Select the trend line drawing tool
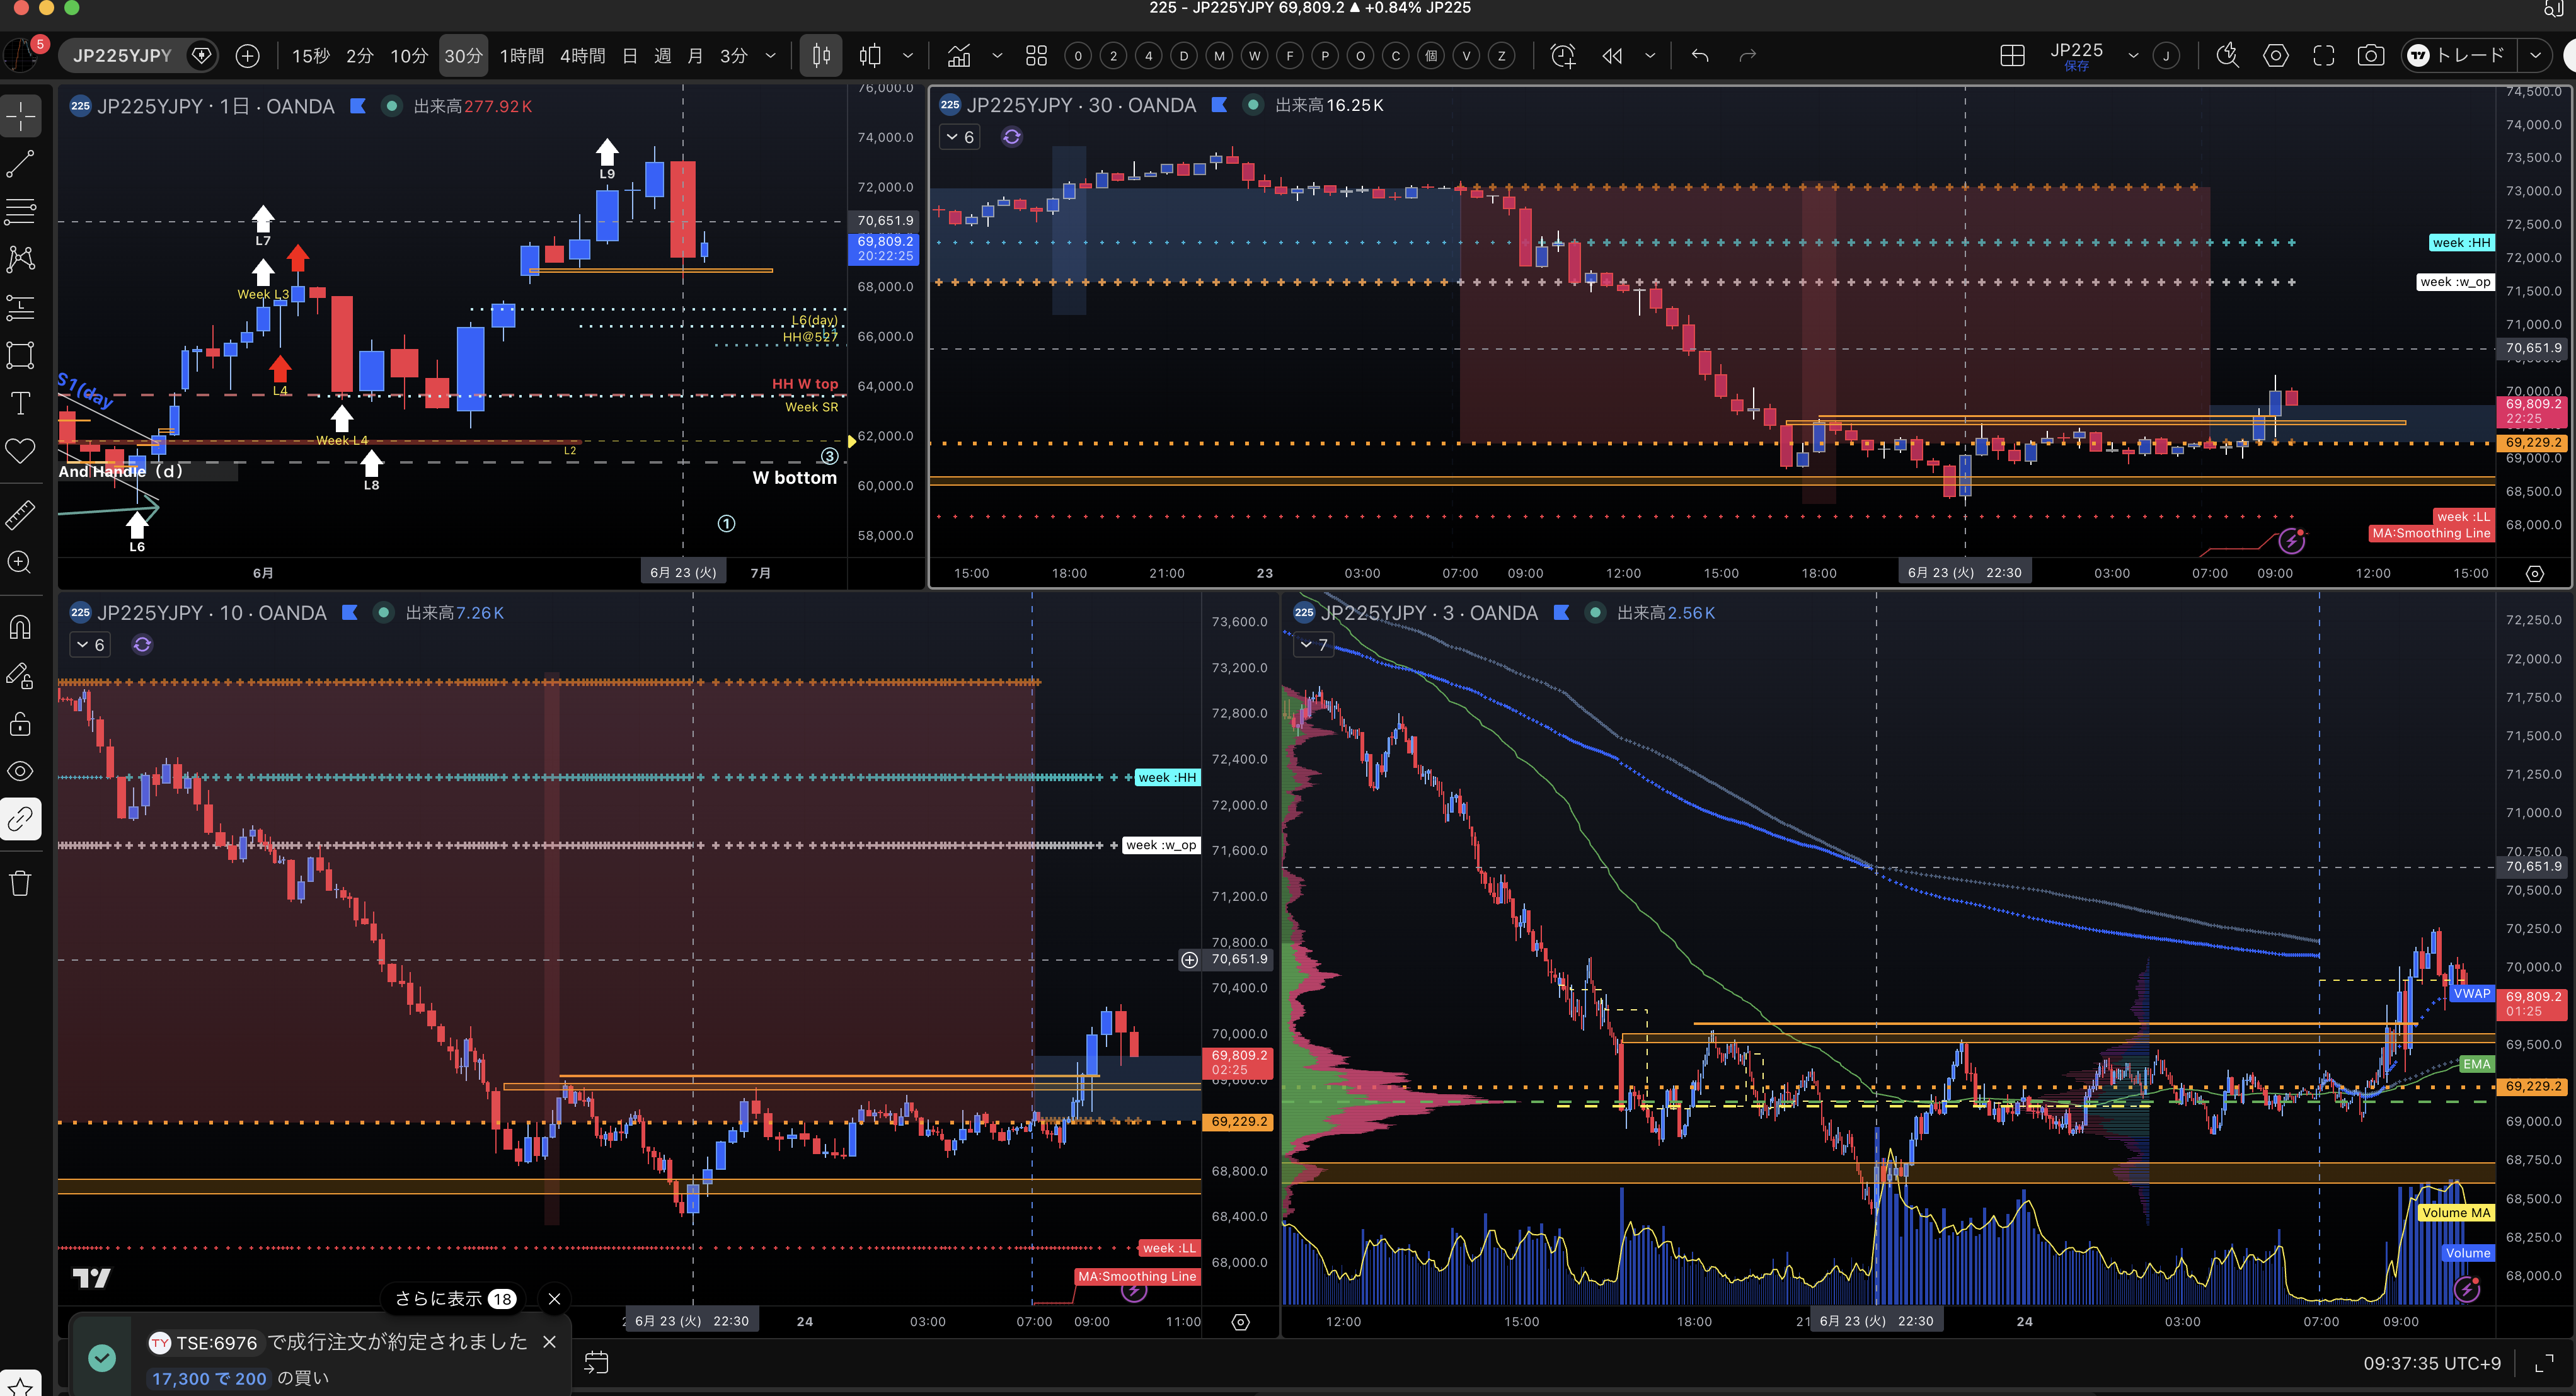This screenshot has height=1396, width=2576. tap(21, 164)
